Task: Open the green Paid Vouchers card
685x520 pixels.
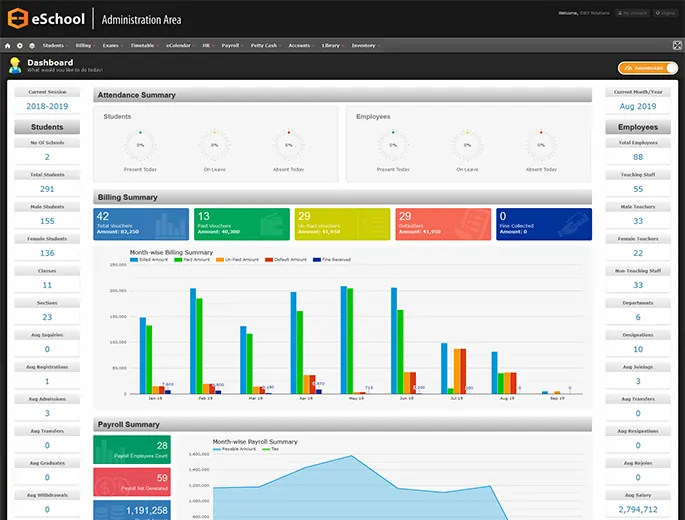Action: coord(242,224)
